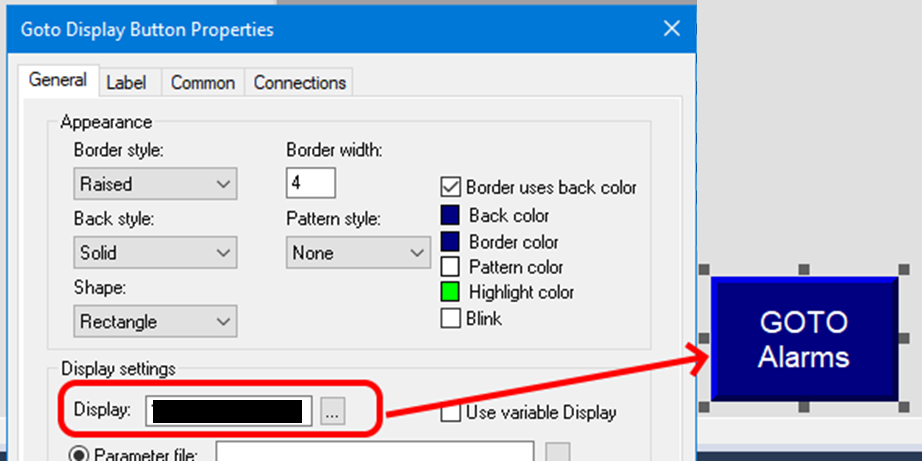Expand the Back style dropdown

[156, 253]
